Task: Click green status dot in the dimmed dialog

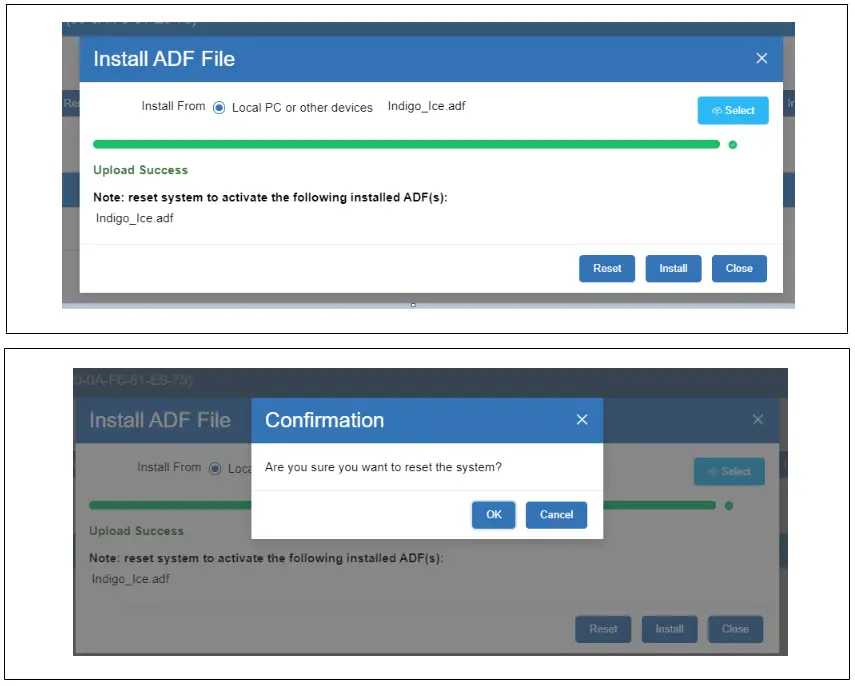Action: (729, 506)
